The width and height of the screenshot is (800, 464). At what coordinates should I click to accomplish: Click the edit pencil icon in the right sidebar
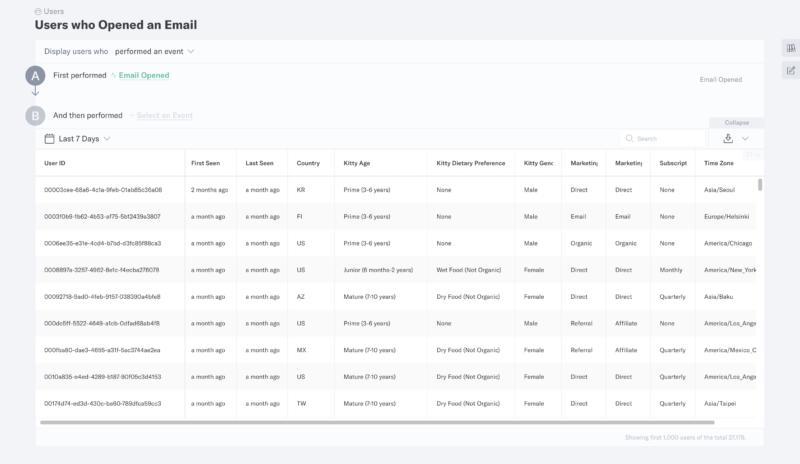point(791,70)
